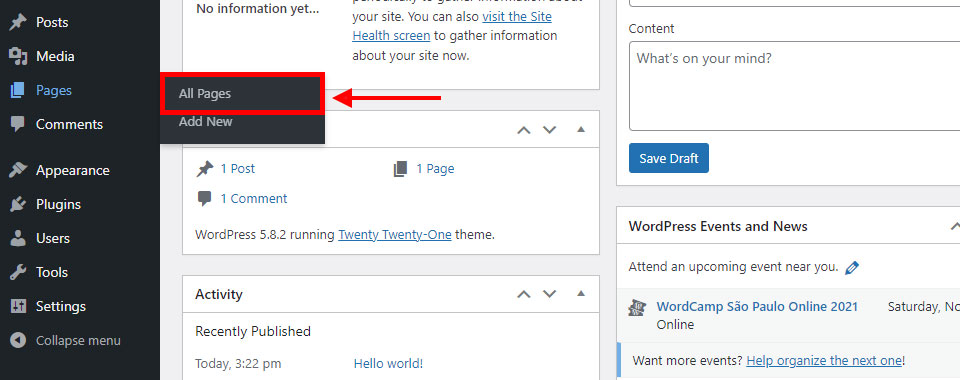Toggle Activity panel collapse triangle

click(581, 294)
